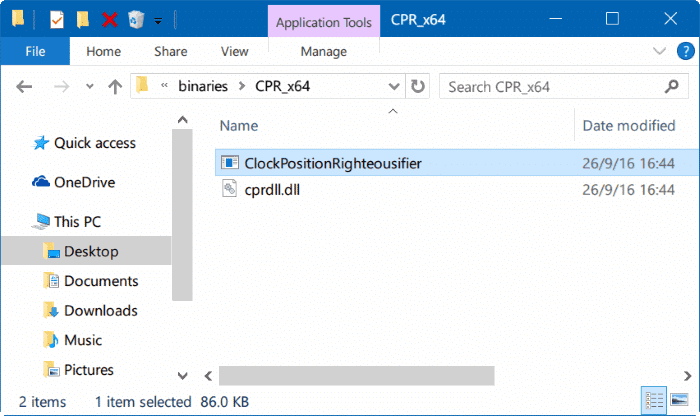
Task: Switch to Large icons view button
Action: [679, 399]
